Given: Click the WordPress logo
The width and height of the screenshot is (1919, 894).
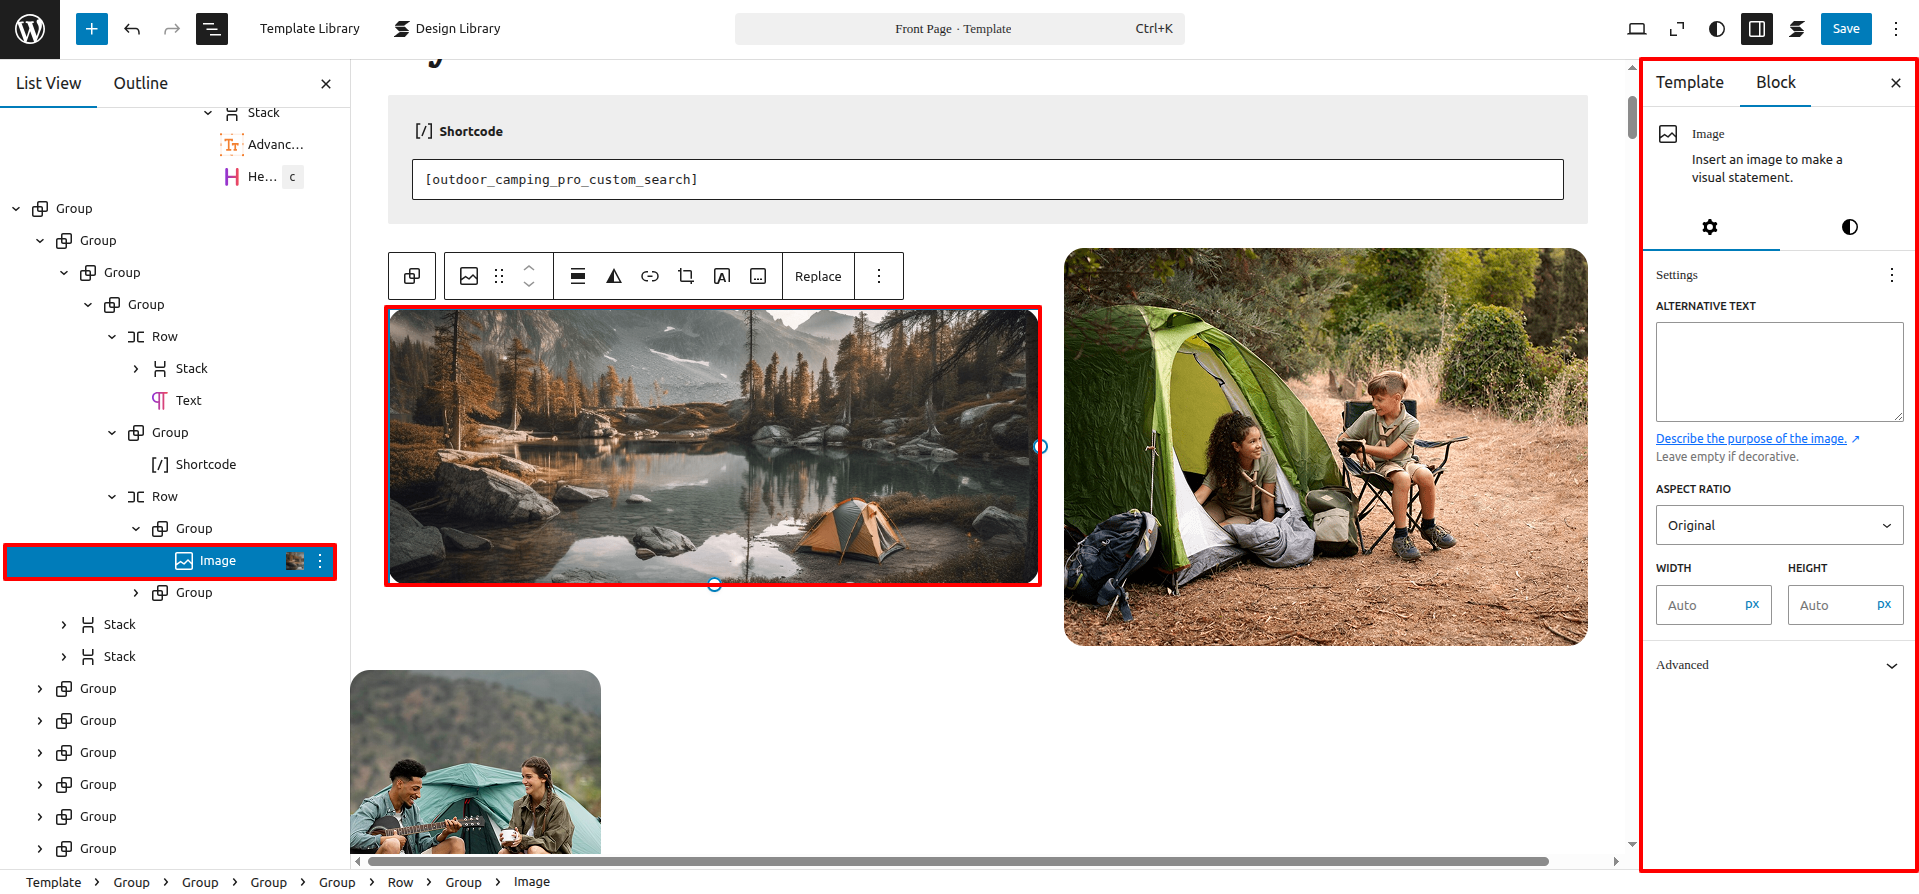Looking at the screenshot, I should [30, 29].
